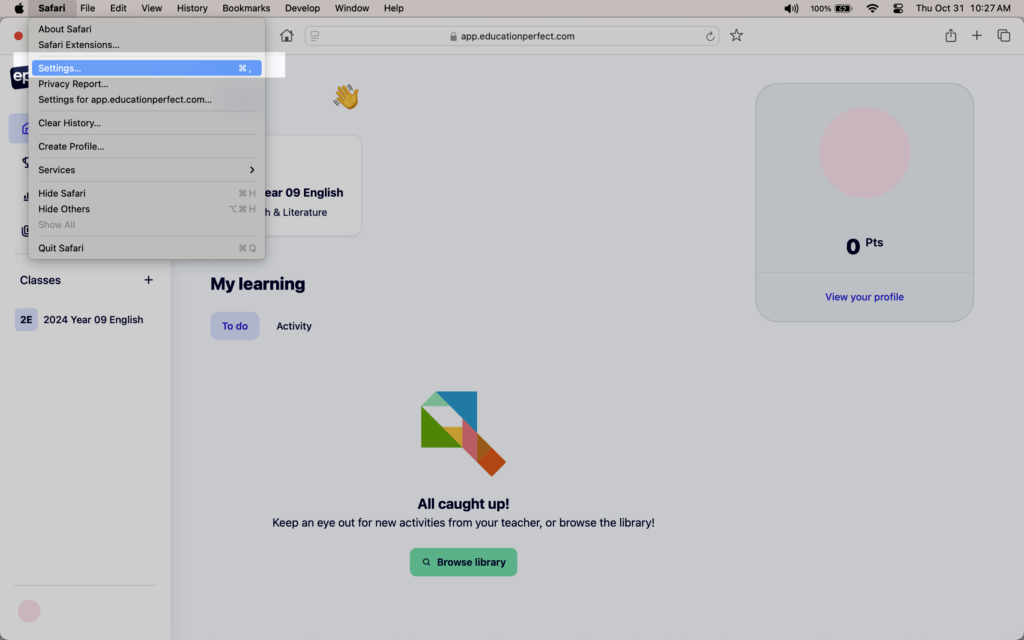Select About Safari

click(x=146, y=29)
